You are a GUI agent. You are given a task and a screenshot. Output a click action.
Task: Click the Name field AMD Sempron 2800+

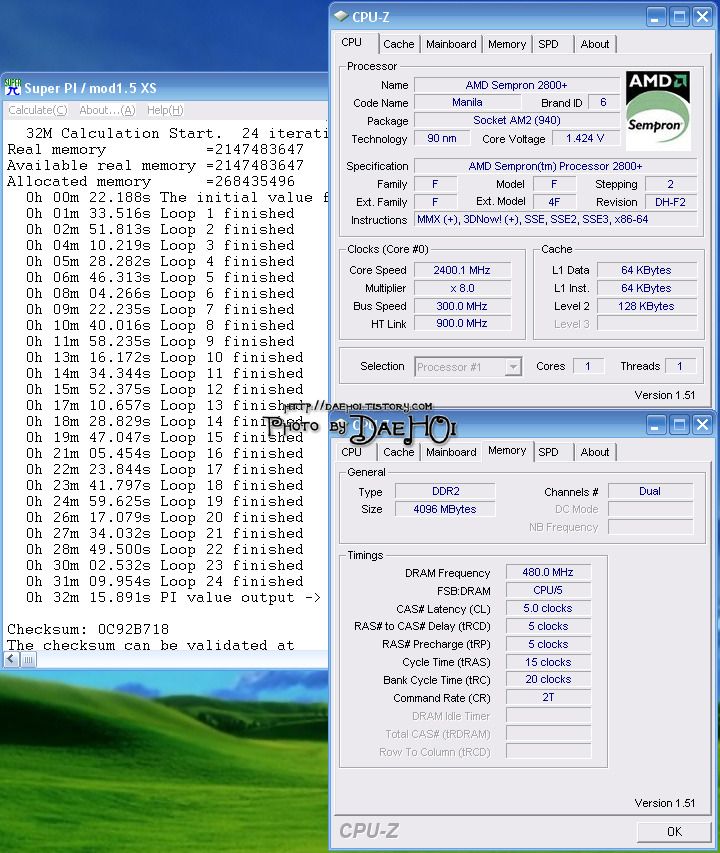point(517,85)
